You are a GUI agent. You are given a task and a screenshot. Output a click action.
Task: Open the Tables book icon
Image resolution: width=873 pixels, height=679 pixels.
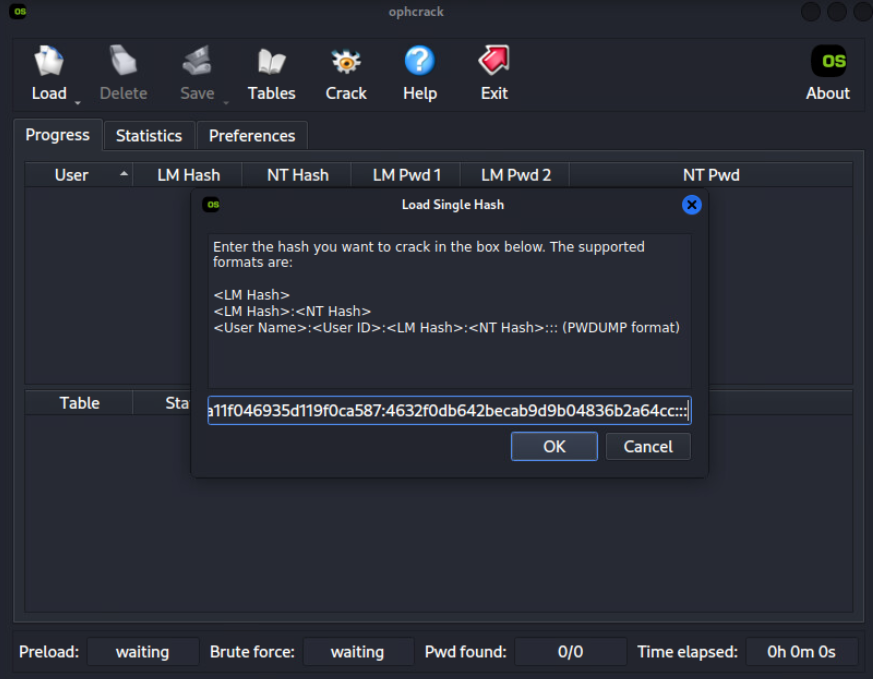(x=272, y=61)
